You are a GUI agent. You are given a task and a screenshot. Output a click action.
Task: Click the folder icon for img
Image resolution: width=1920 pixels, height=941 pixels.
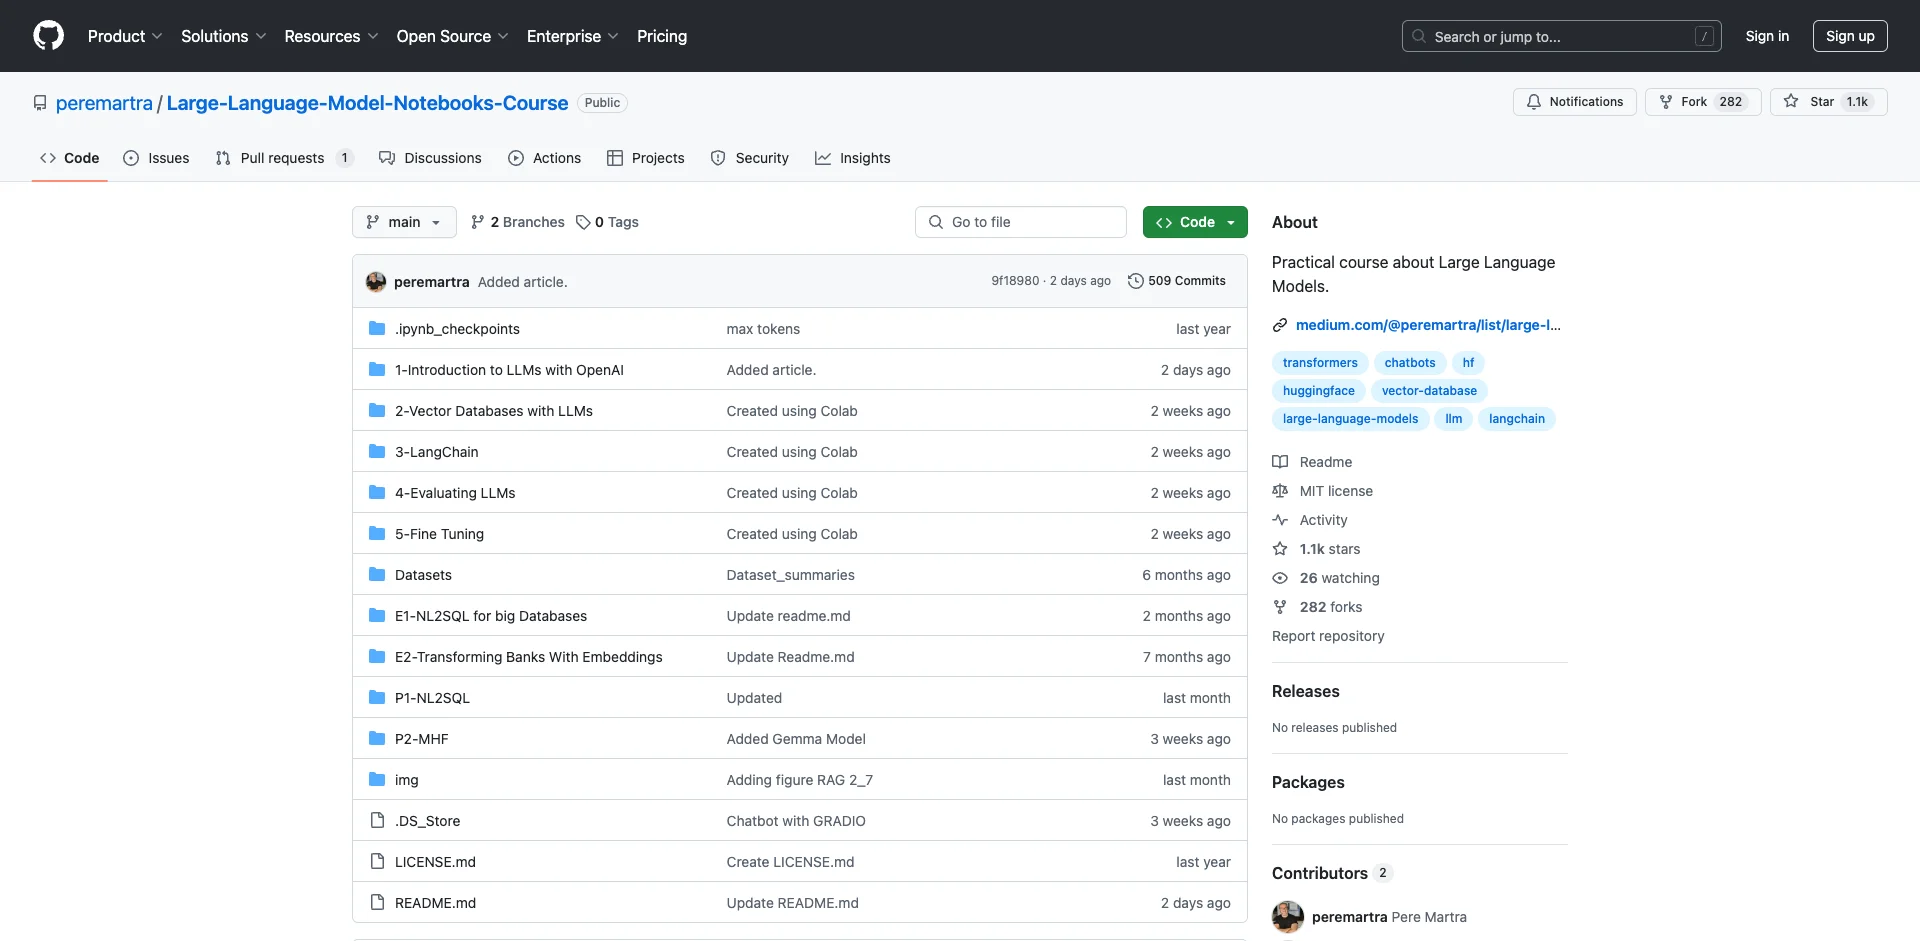click(x=377, y=780)
